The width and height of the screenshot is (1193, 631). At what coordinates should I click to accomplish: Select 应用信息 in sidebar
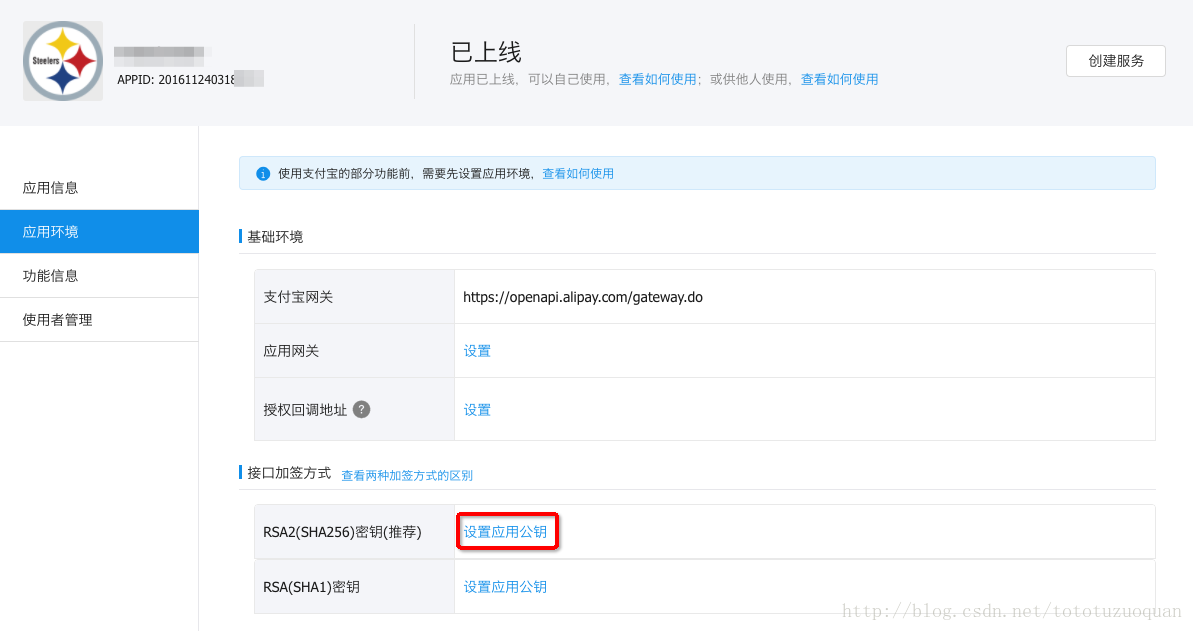(x=50, y=188)
